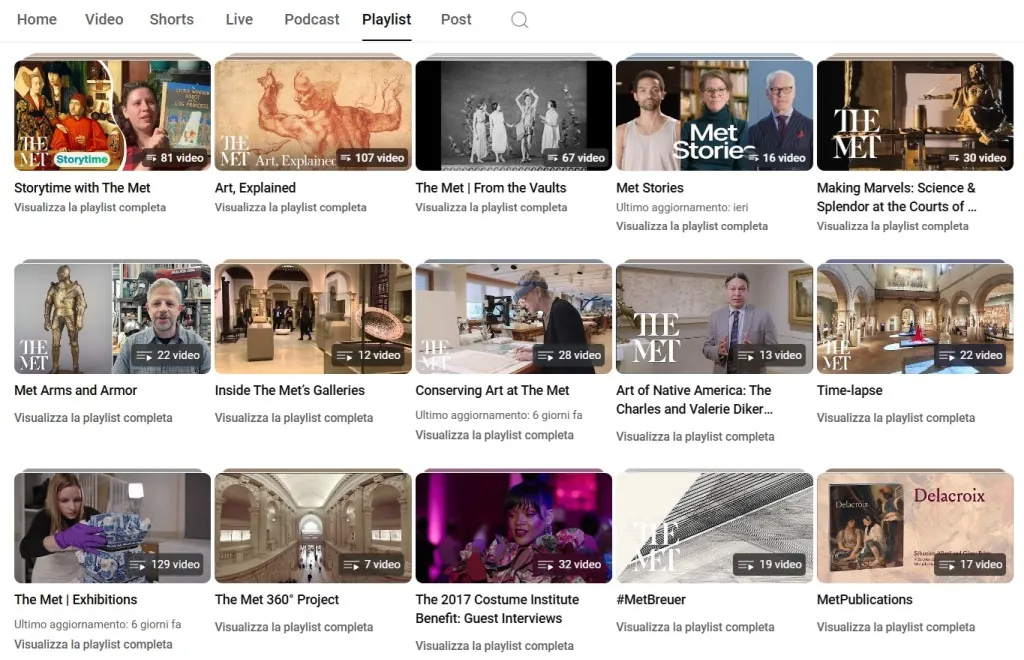Open the 2017 Costume Institute Benefit thumbnail
The image size is (1024, 660).
[x=513, y=526]
